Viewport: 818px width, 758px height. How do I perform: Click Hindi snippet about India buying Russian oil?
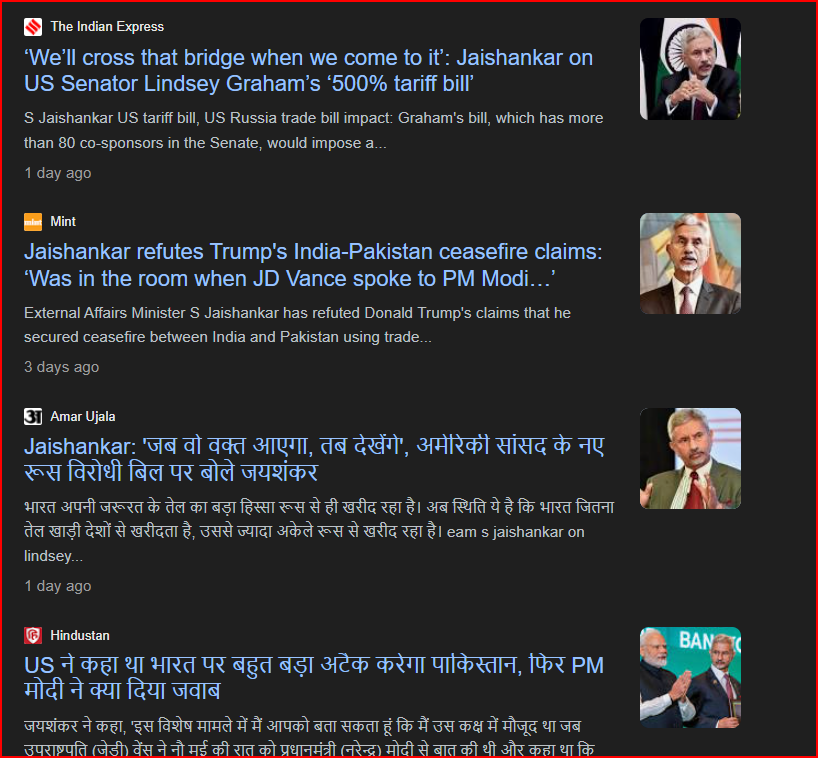[x=319, y=531]
